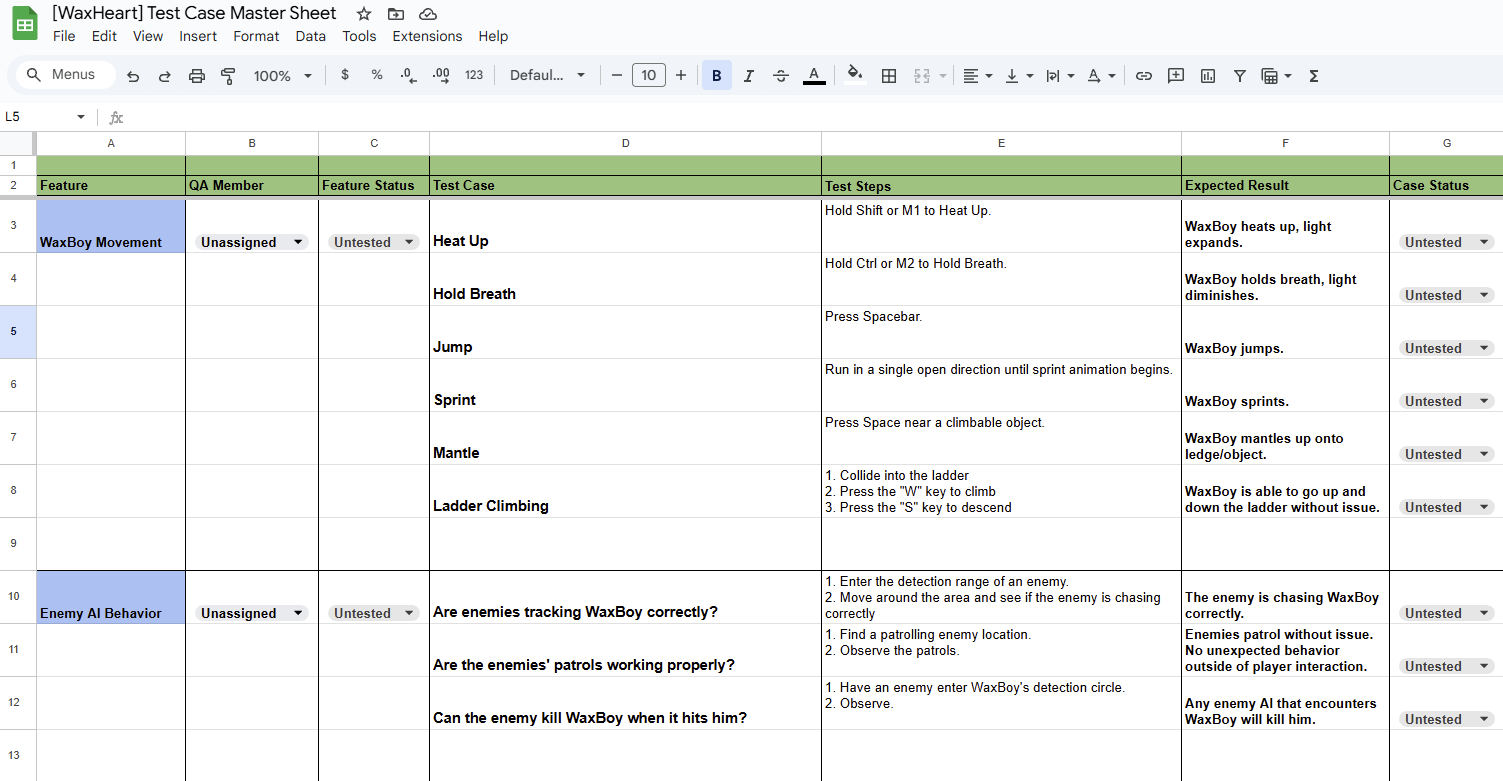Undo the last change

[x=133, y=75]
